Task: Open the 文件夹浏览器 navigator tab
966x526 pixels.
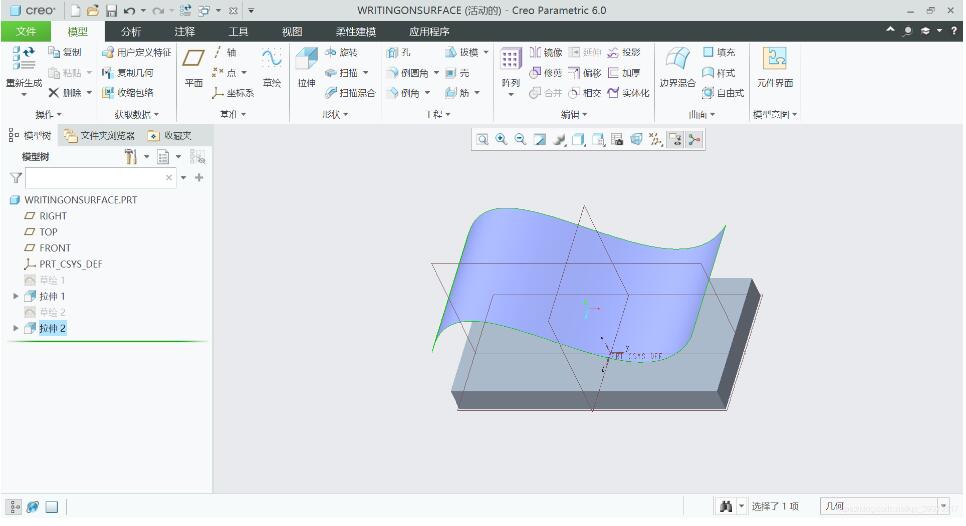Action: click(99, 136)
